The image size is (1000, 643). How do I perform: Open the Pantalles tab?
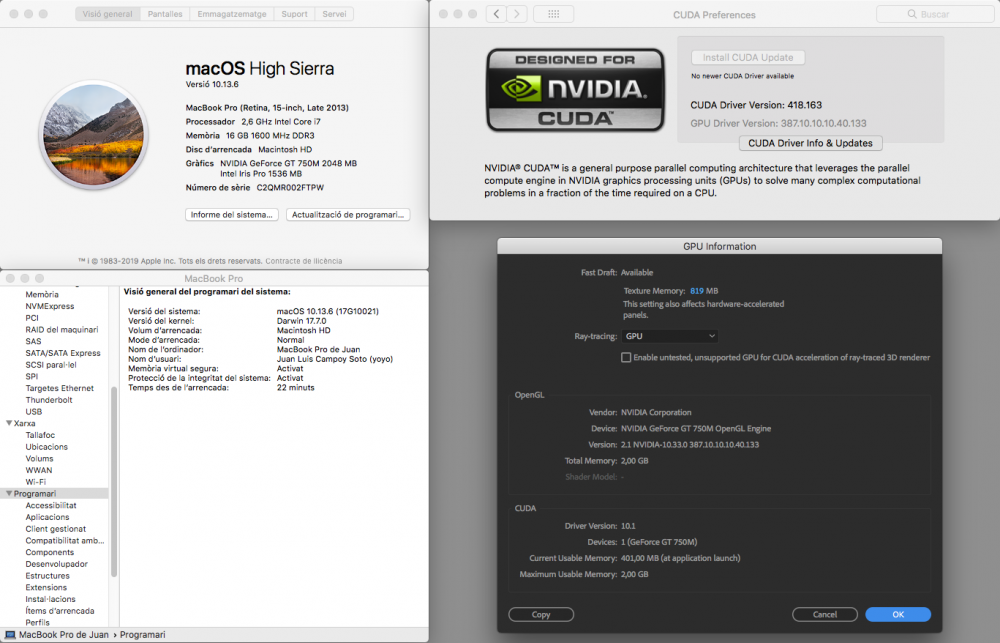coord(165,14)
